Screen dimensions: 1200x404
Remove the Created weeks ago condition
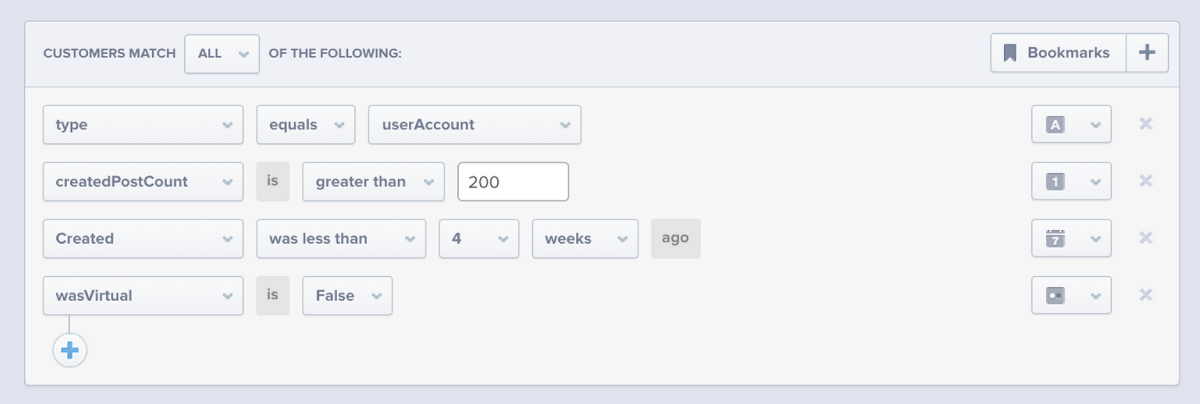tap(1146, 238)
